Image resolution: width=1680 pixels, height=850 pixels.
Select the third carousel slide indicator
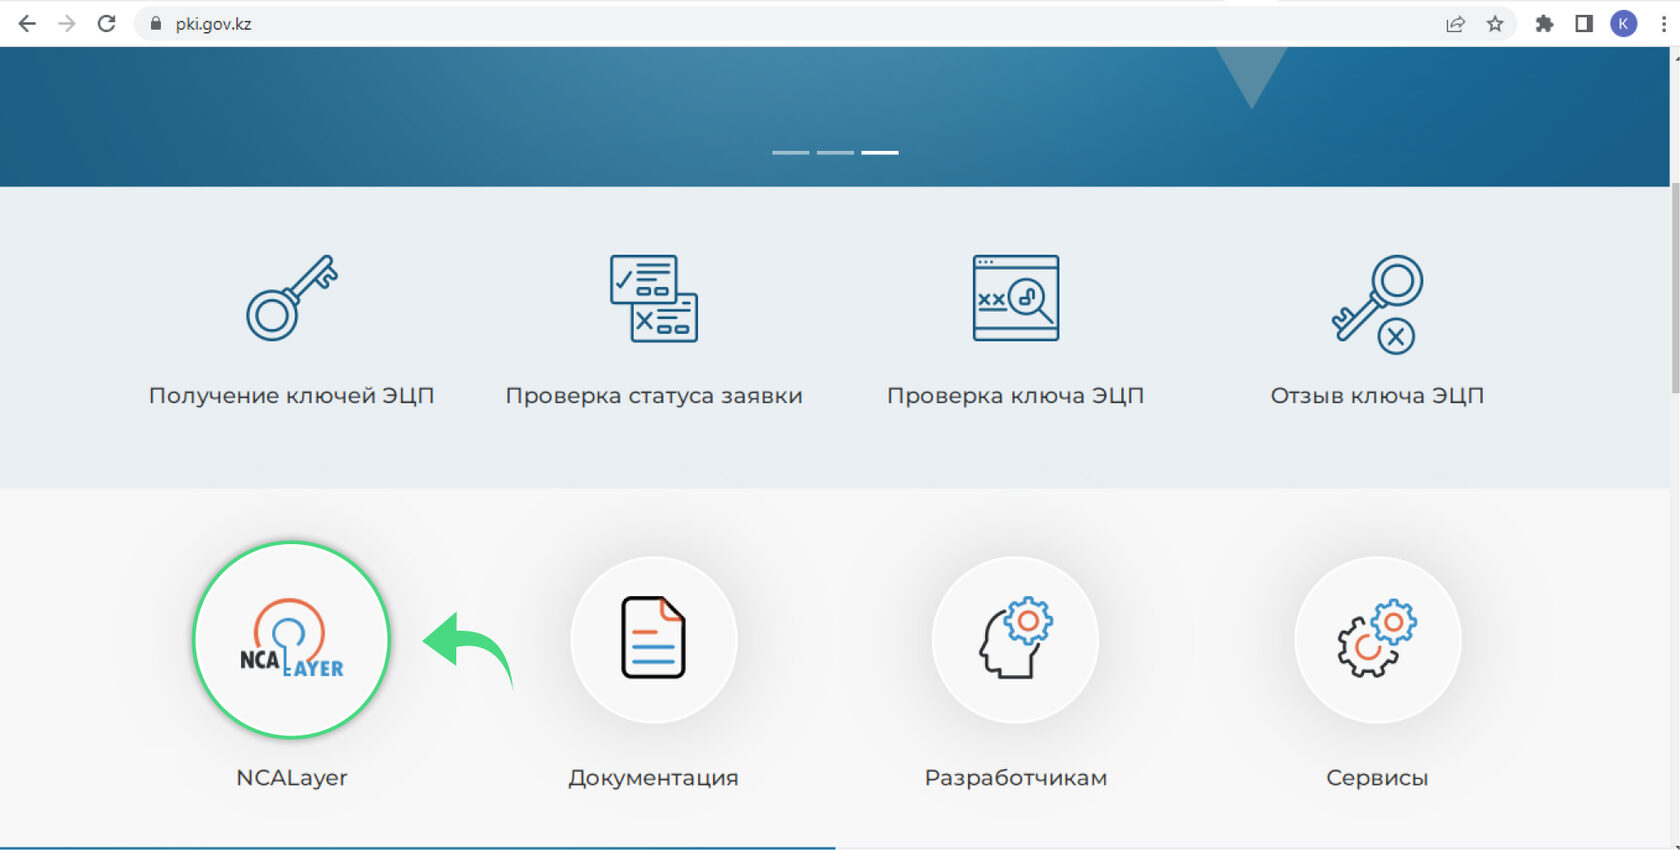880,152
